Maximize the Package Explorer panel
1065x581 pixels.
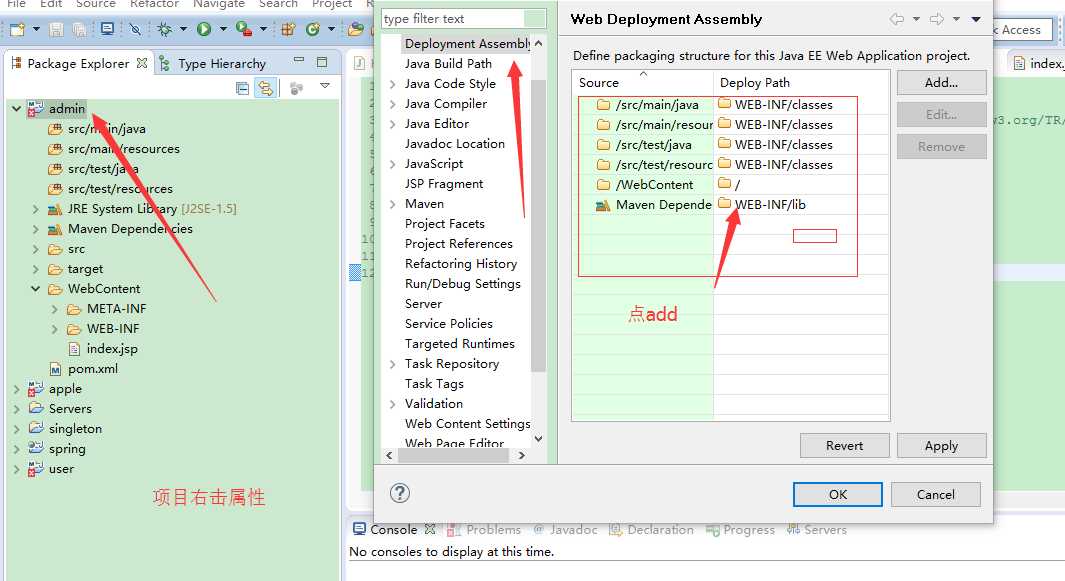coord(322,62)
